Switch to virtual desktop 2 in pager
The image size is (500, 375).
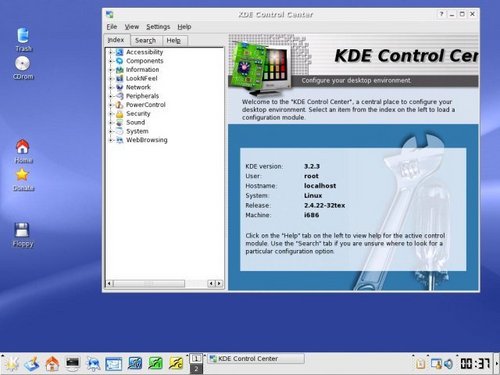[196, 369]
